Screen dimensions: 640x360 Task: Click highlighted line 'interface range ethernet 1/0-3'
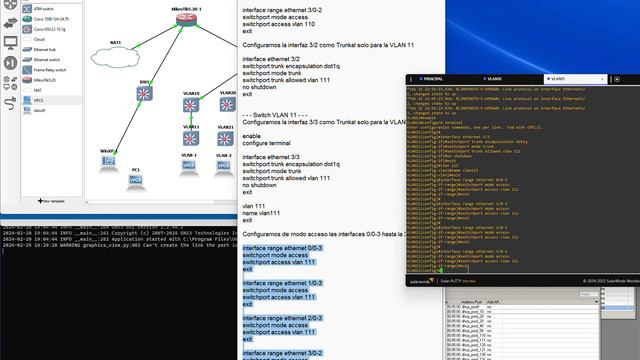click(x=282, y=283)
